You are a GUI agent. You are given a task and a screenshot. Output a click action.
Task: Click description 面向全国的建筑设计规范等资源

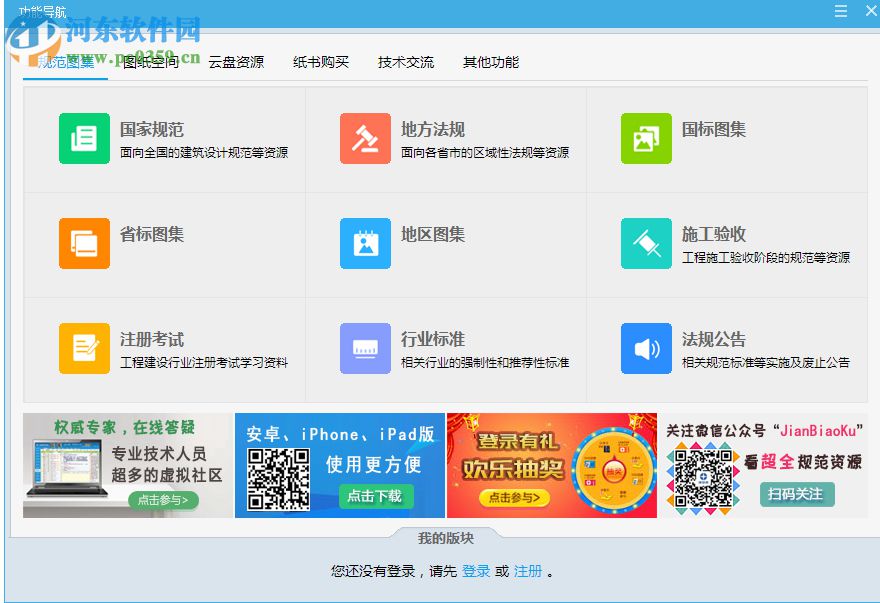[x=204, y=153]
